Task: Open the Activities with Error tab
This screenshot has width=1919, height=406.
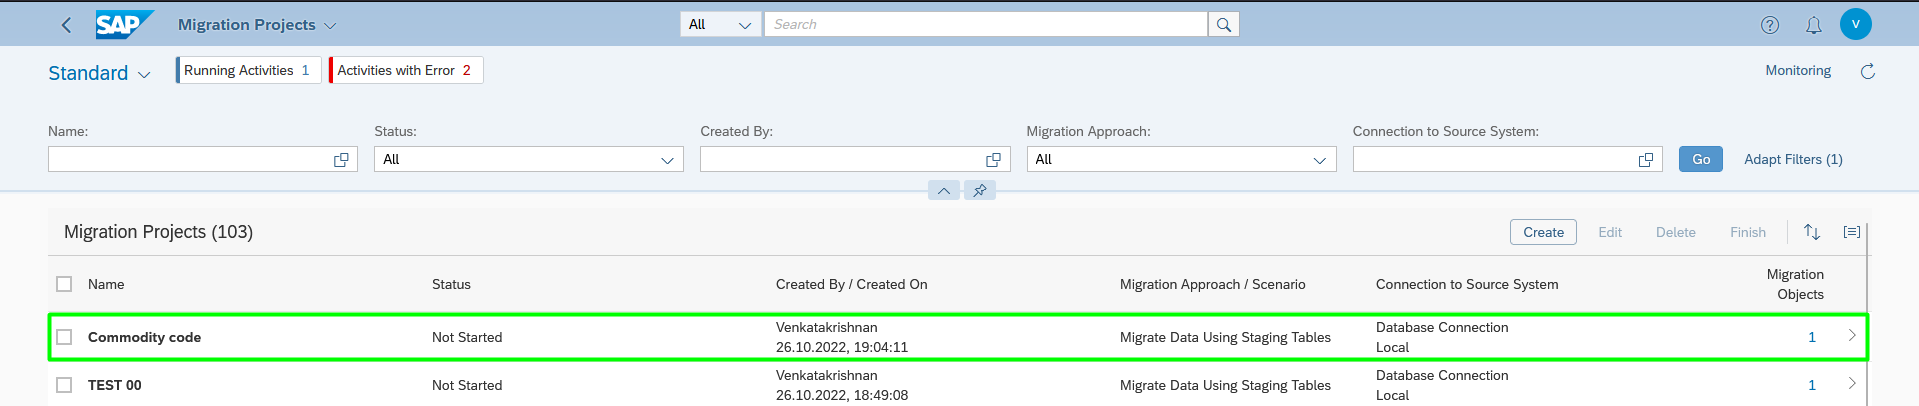Action: 405,70
